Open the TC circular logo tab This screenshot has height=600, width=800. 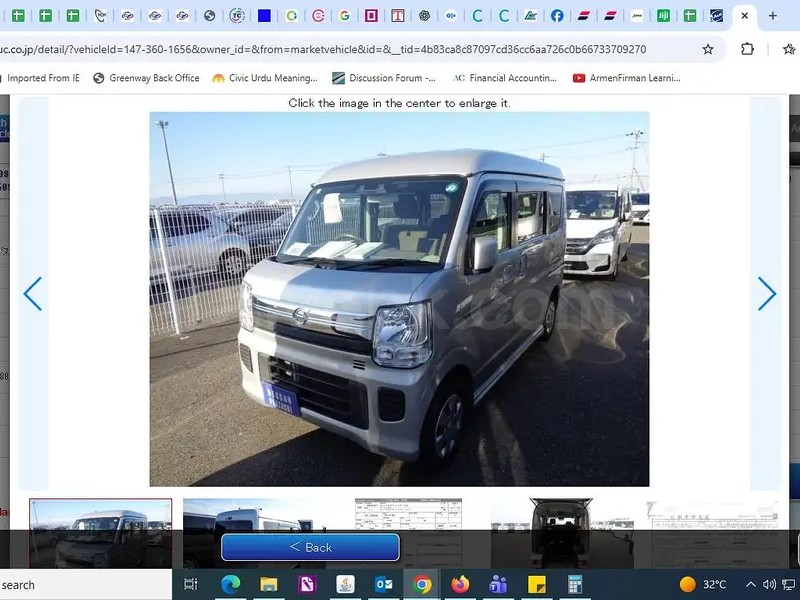(237, 16)
